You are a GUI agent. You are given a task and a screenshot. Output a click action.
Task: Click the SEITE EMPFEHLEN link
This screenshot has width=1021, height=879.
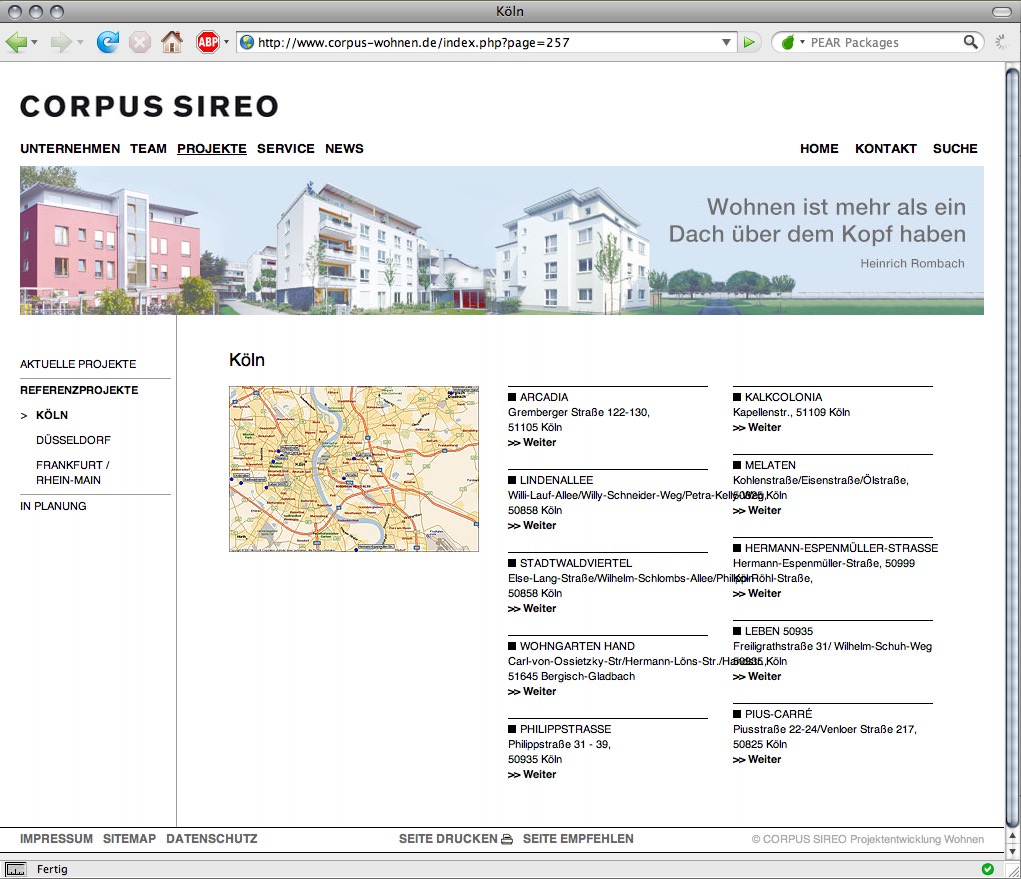[578, 839]
